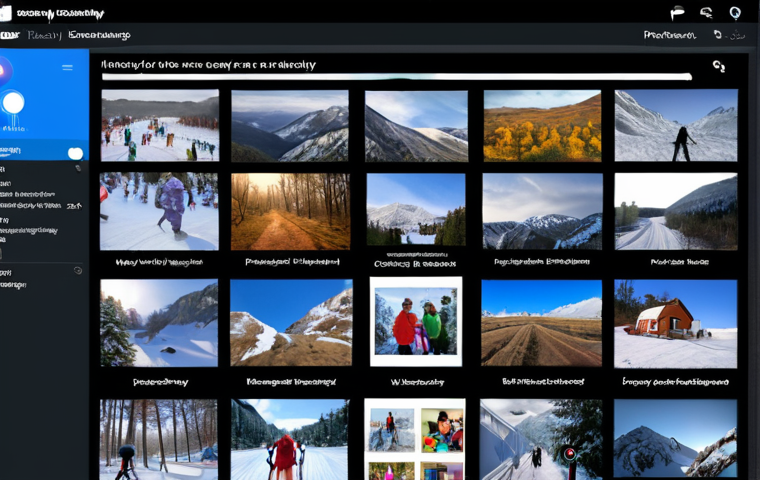
Task: Open the brown hills with snow patches photo
Action: click(291, 323)
